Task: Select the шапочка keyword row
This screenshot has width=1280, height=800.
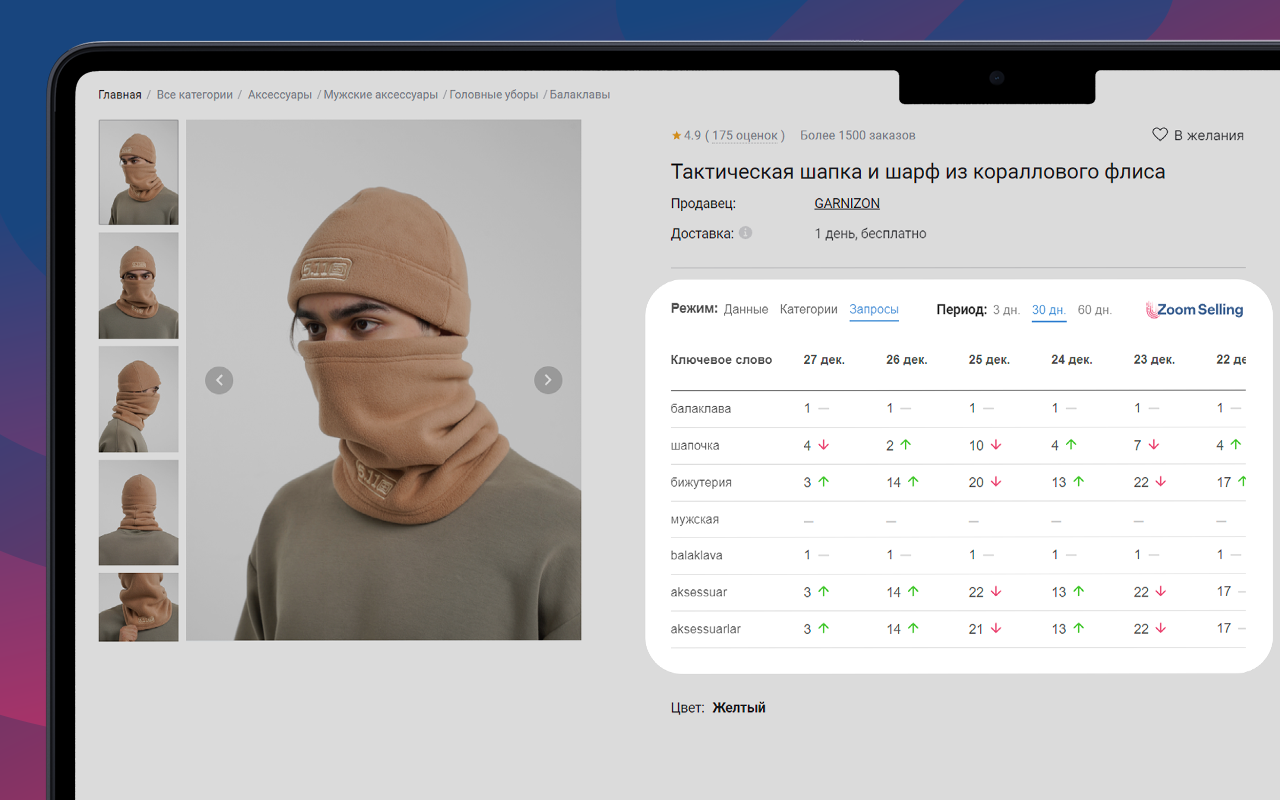Action: click(x=958, y=446)
